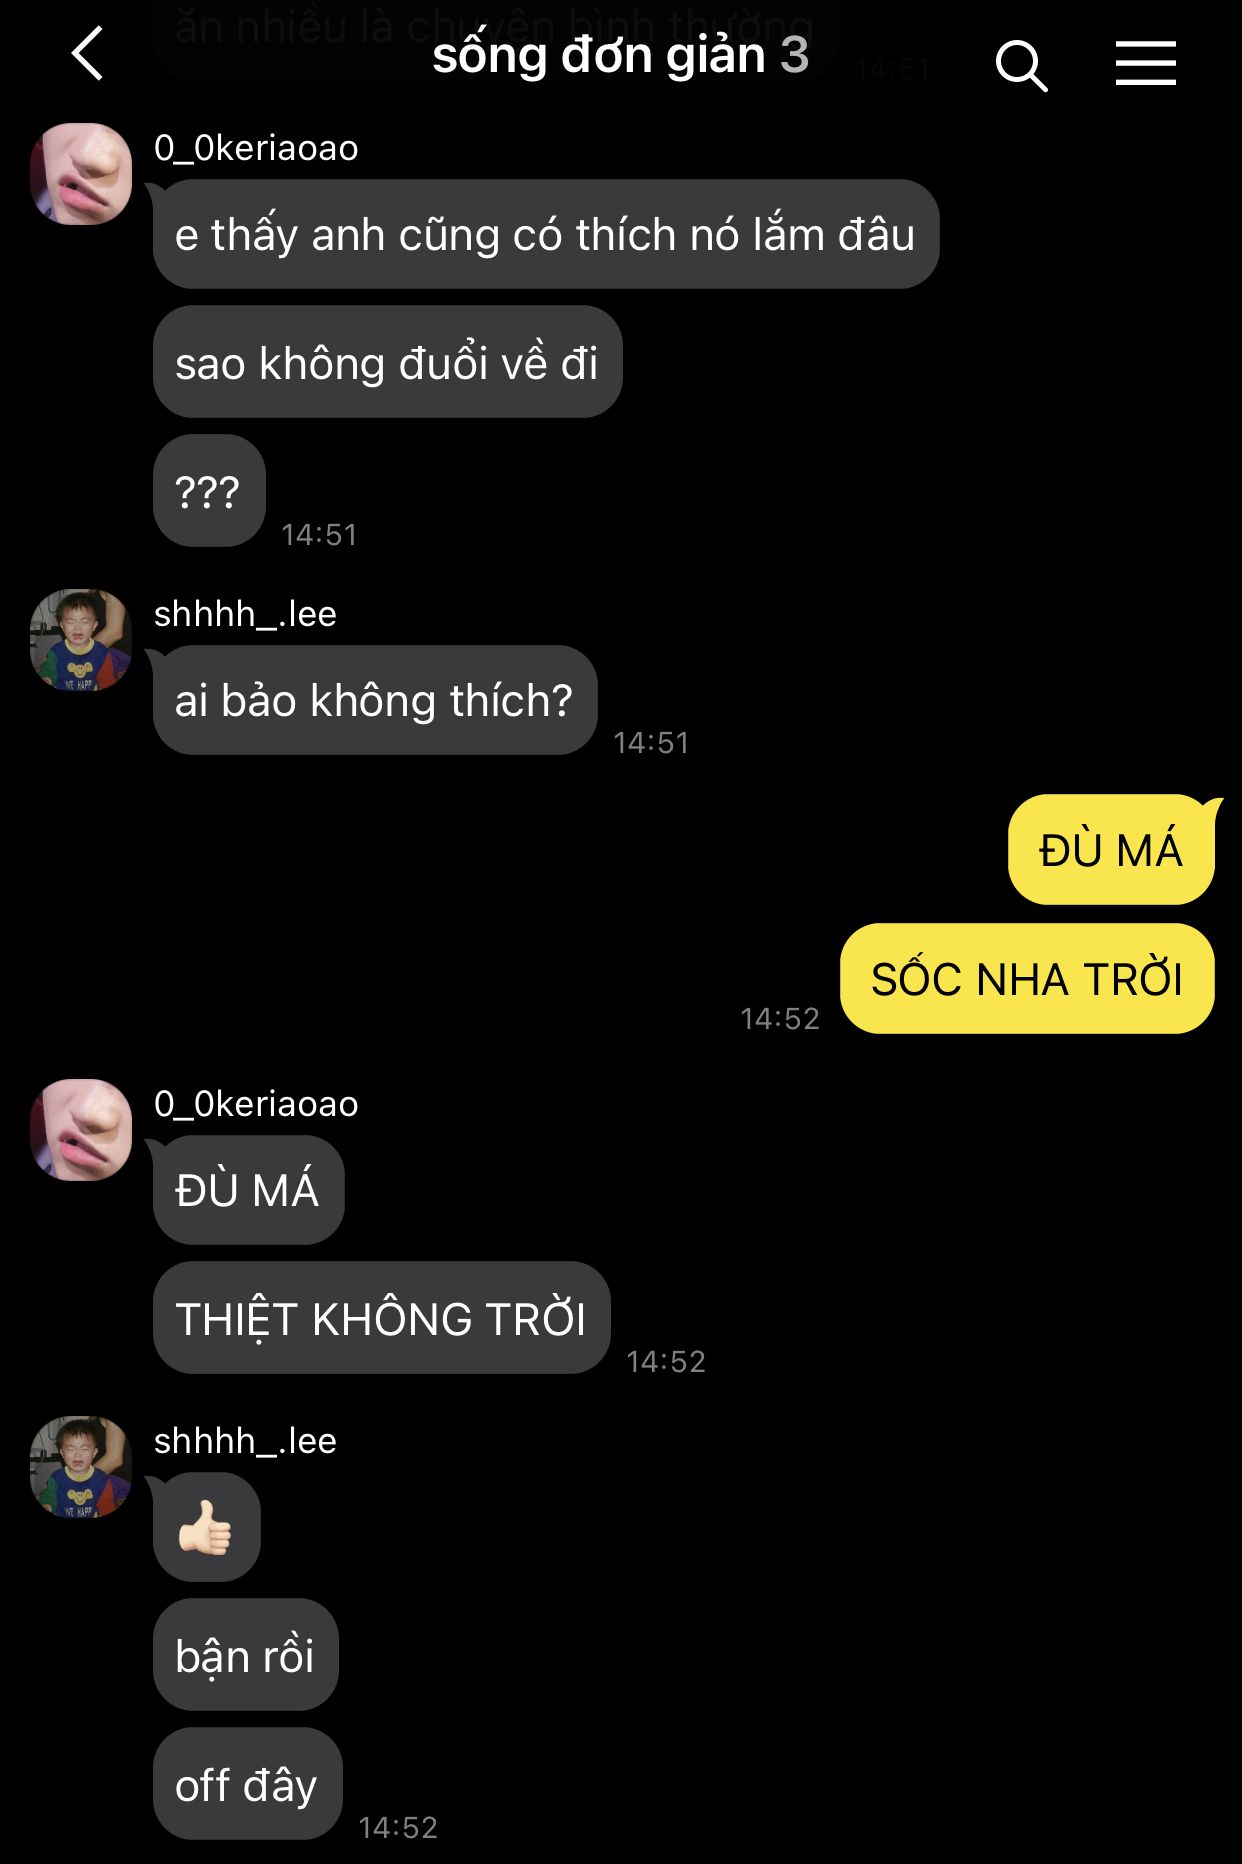Tap the thumbs-up emoji message

click(x=207, y=1527)
